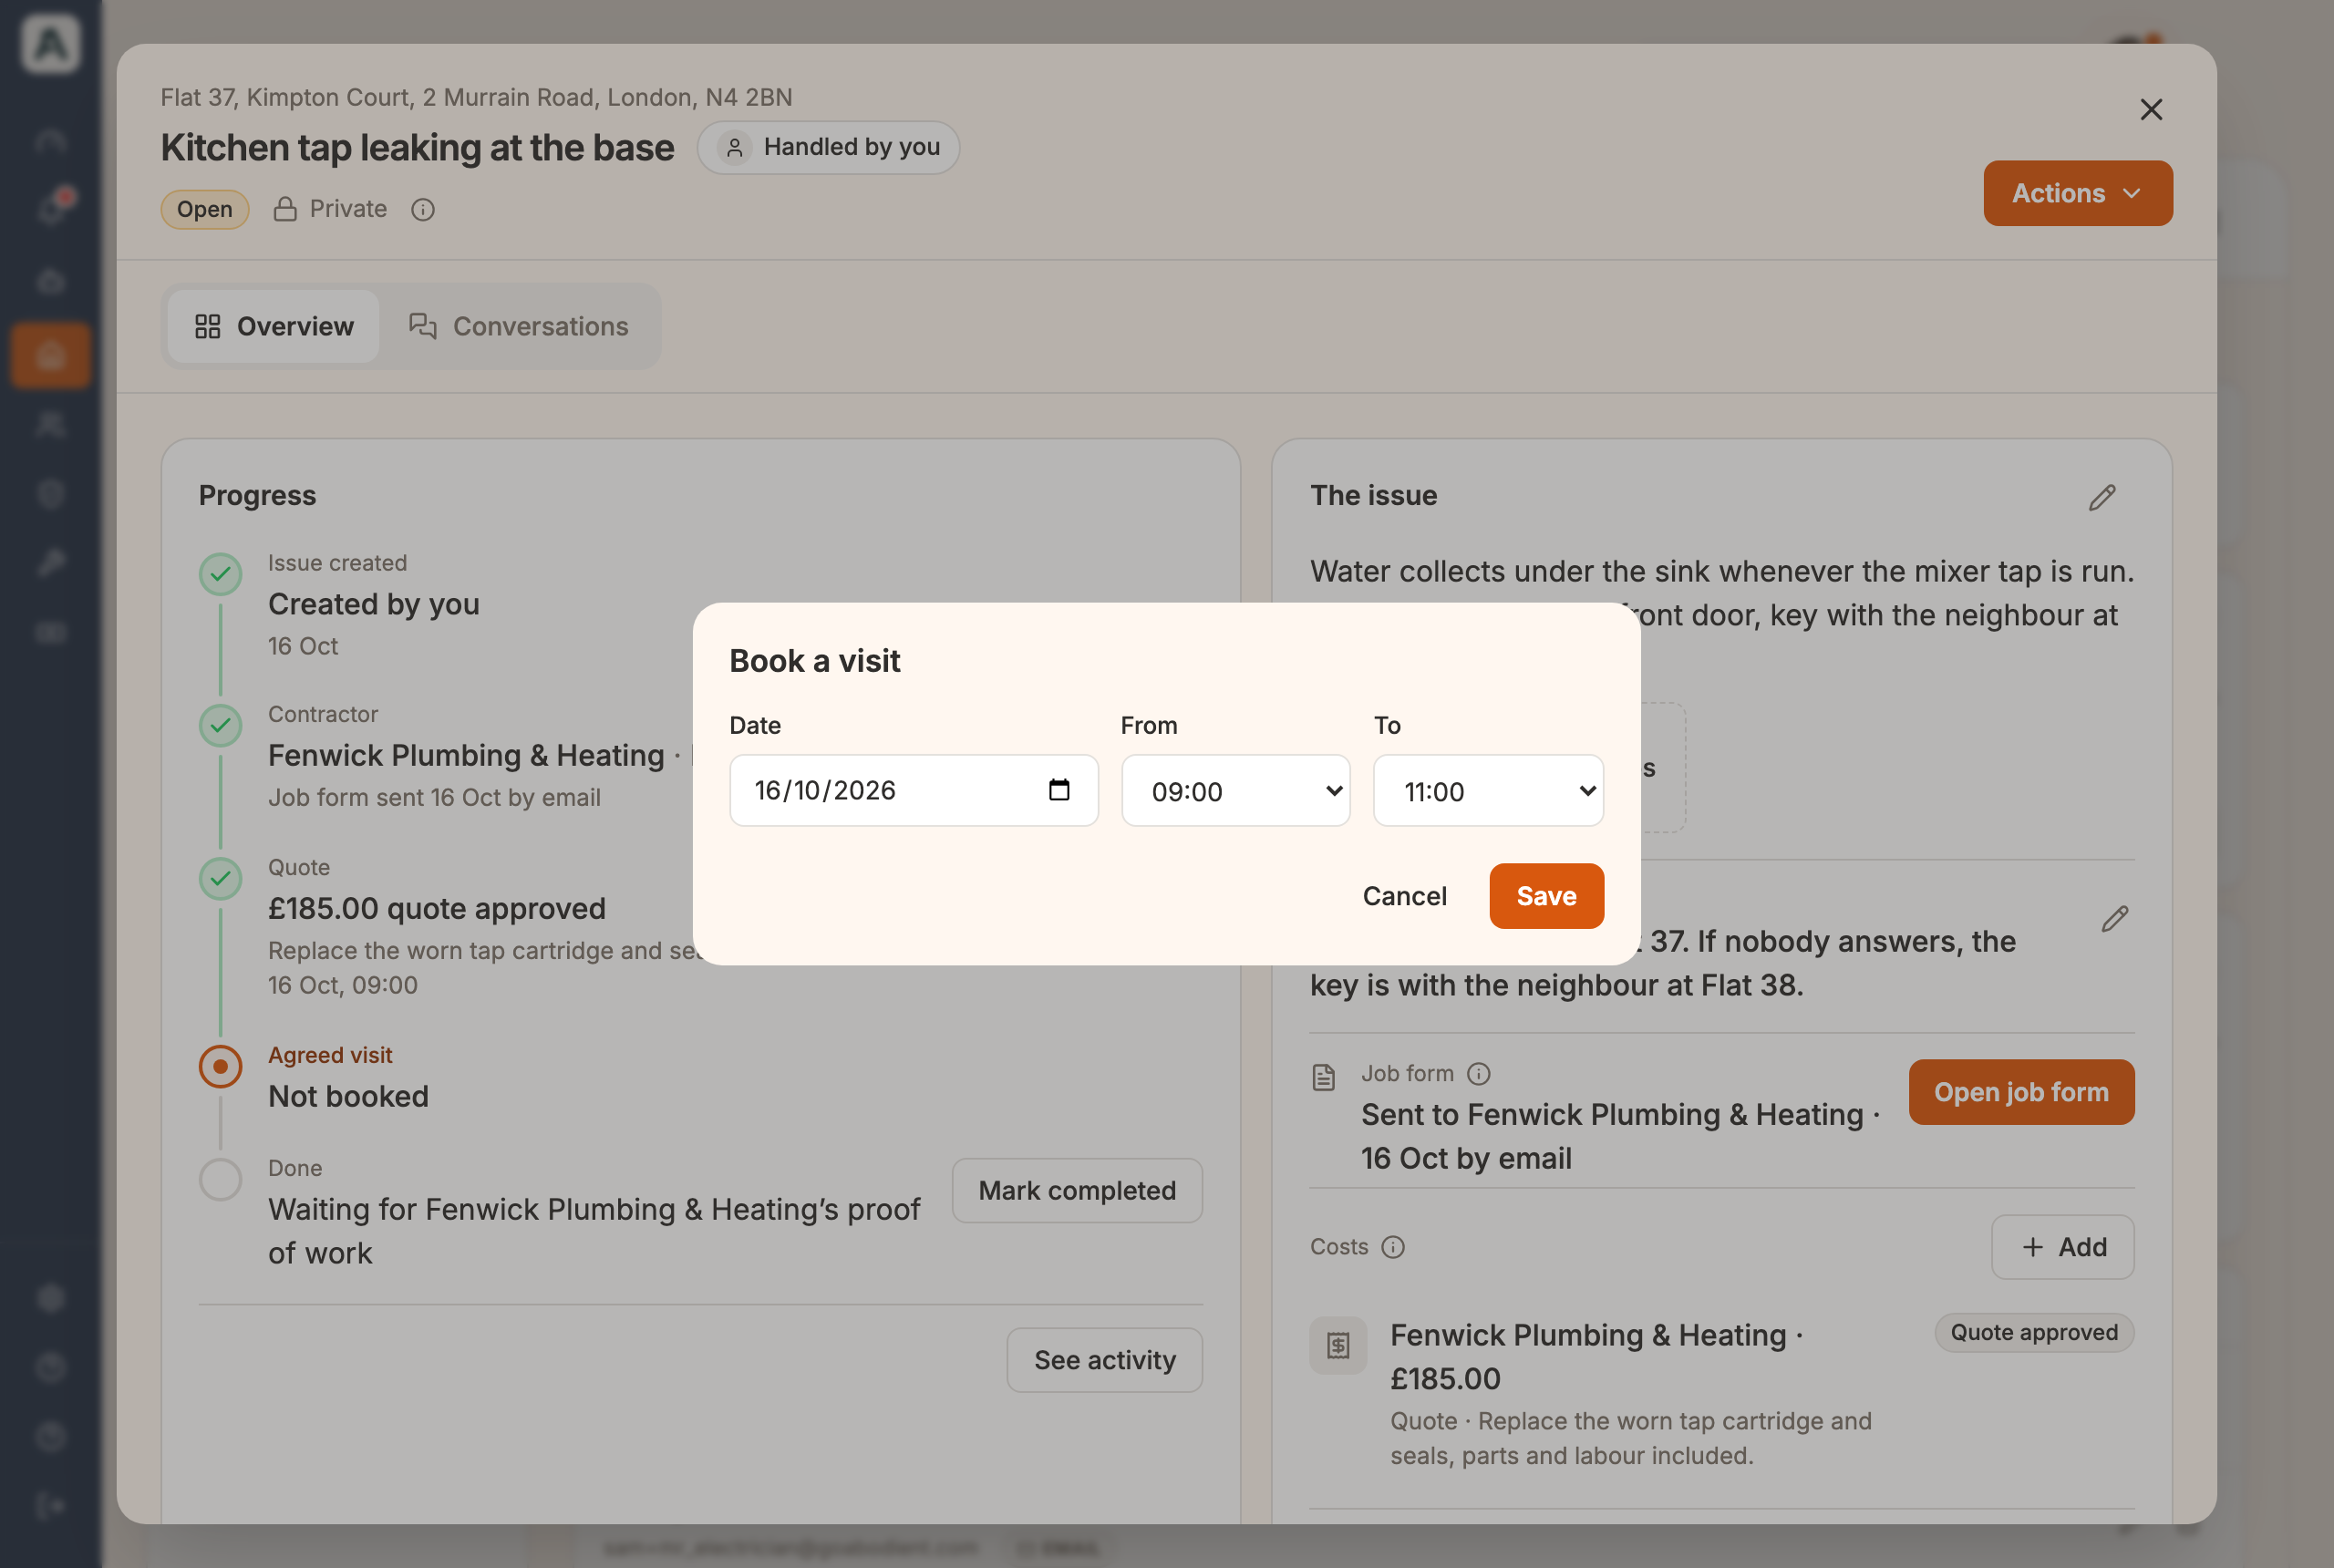Mark the issue as completed

pos(1076,1190)
